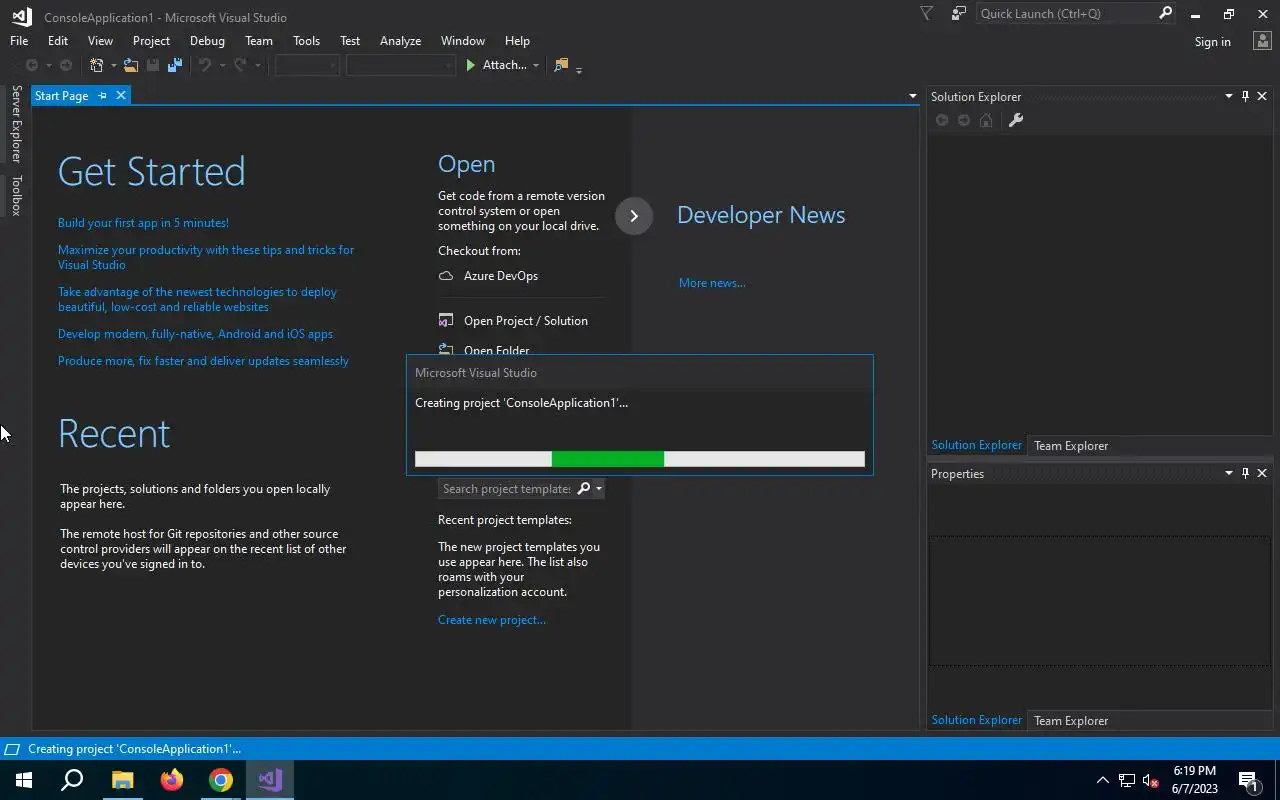Click the Send Feedback icon in title bar

[x=959, y=13]
